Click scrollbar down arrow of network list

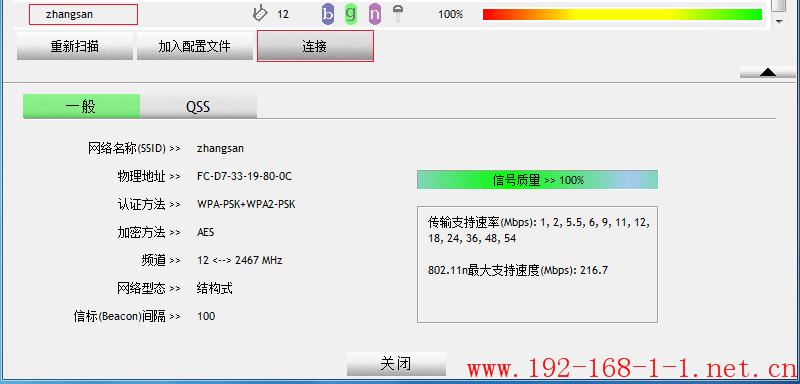[x=779, y=21]
